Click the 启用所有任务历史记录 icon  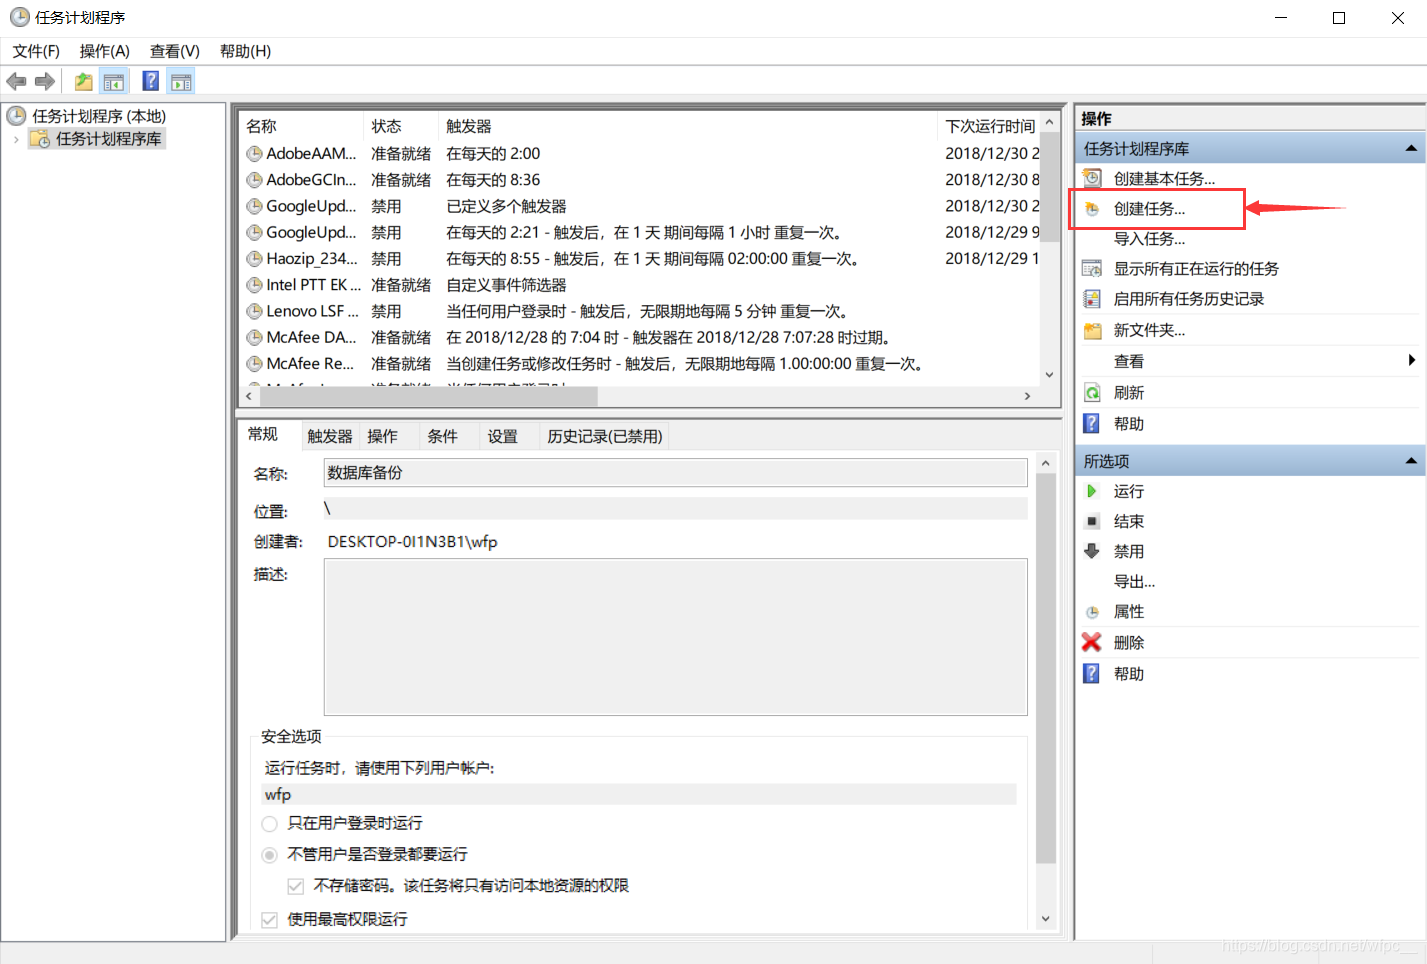pyautogui.click(x=1093, y=299)
